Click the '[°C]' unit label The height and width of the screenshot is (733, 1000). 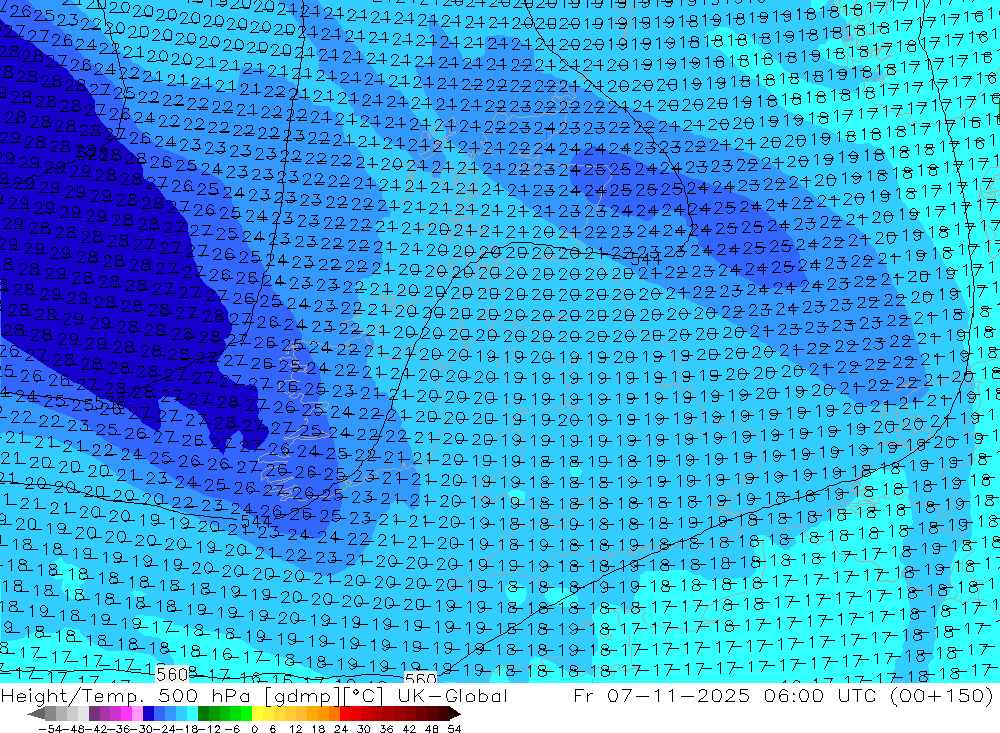(364, 696)
